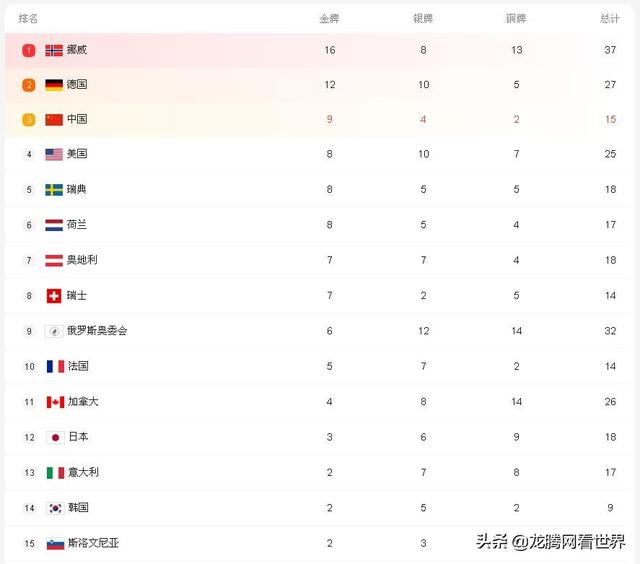Click the 排名 header label
Viewport: 640px width, 564px height.
pyautogui.click(x=28, y=18)
